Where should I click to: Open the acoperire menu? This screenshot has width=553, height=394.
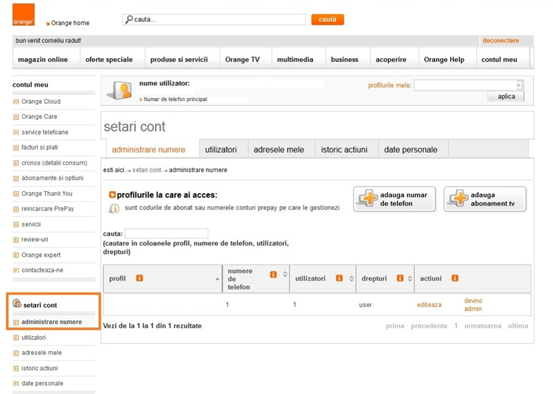coord(391,60)
